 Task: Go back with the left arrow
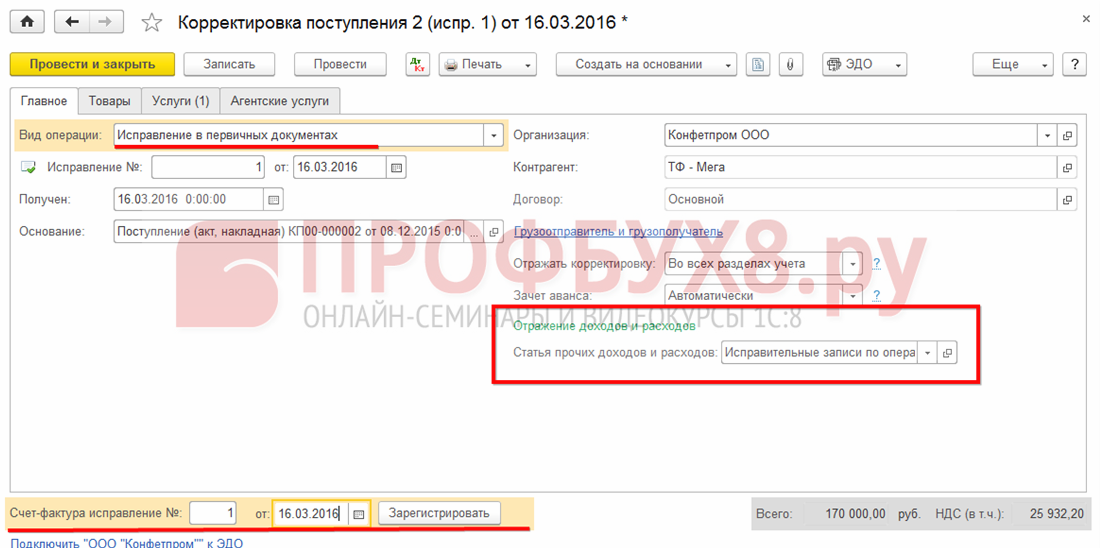pyautogui.click(x=72, y=21)
